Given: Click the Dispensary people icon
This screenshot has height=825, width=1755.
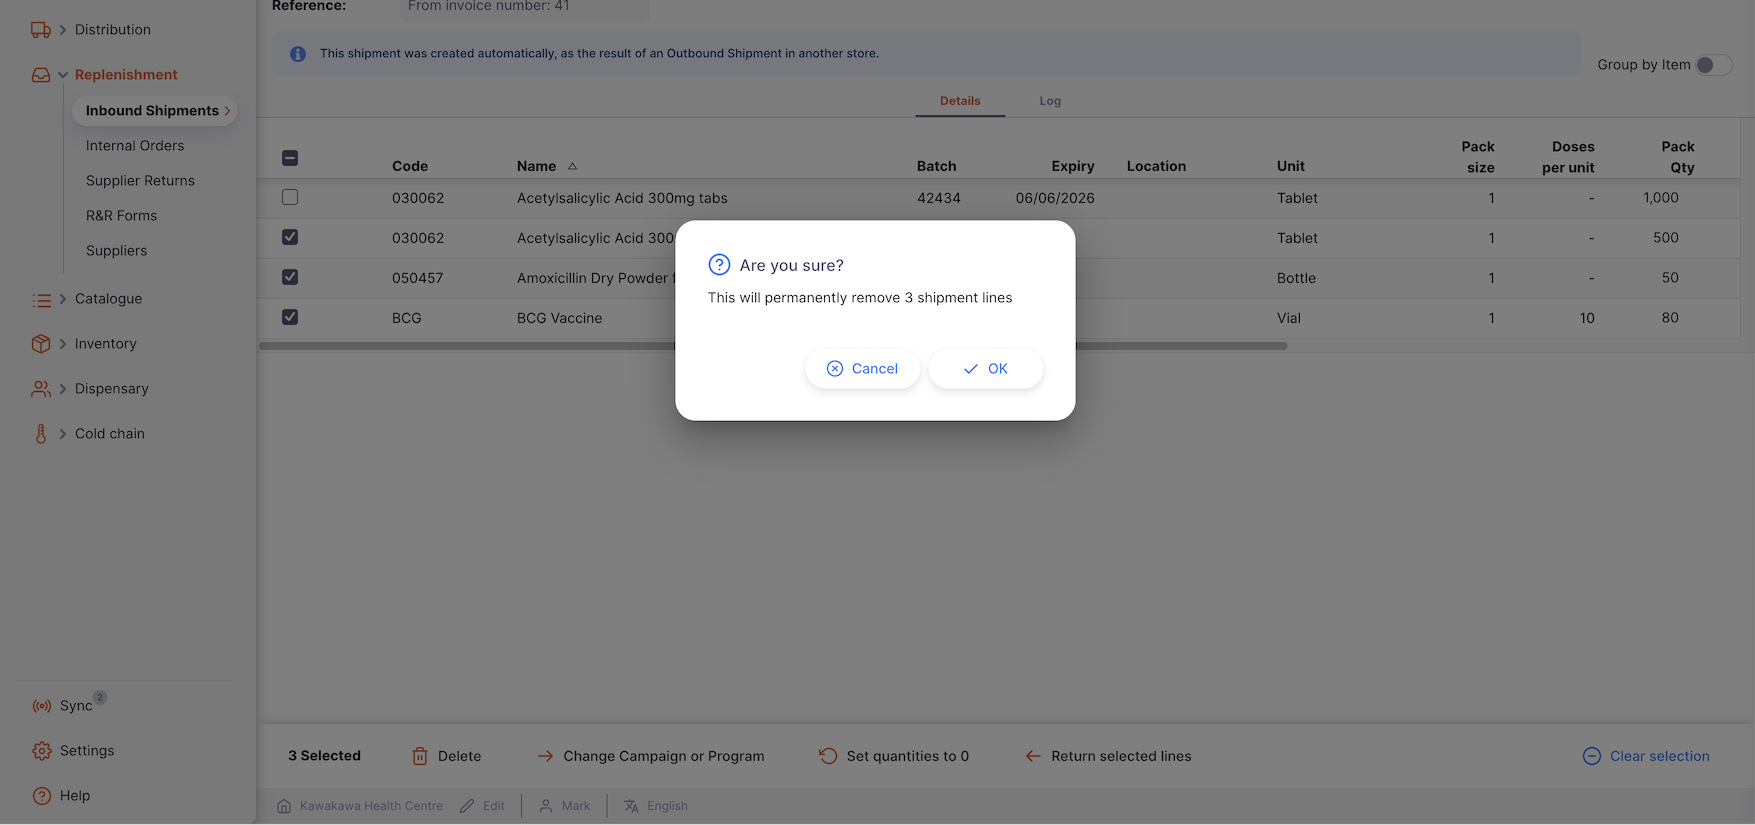Looking at the screenshot, I should 41,389.
